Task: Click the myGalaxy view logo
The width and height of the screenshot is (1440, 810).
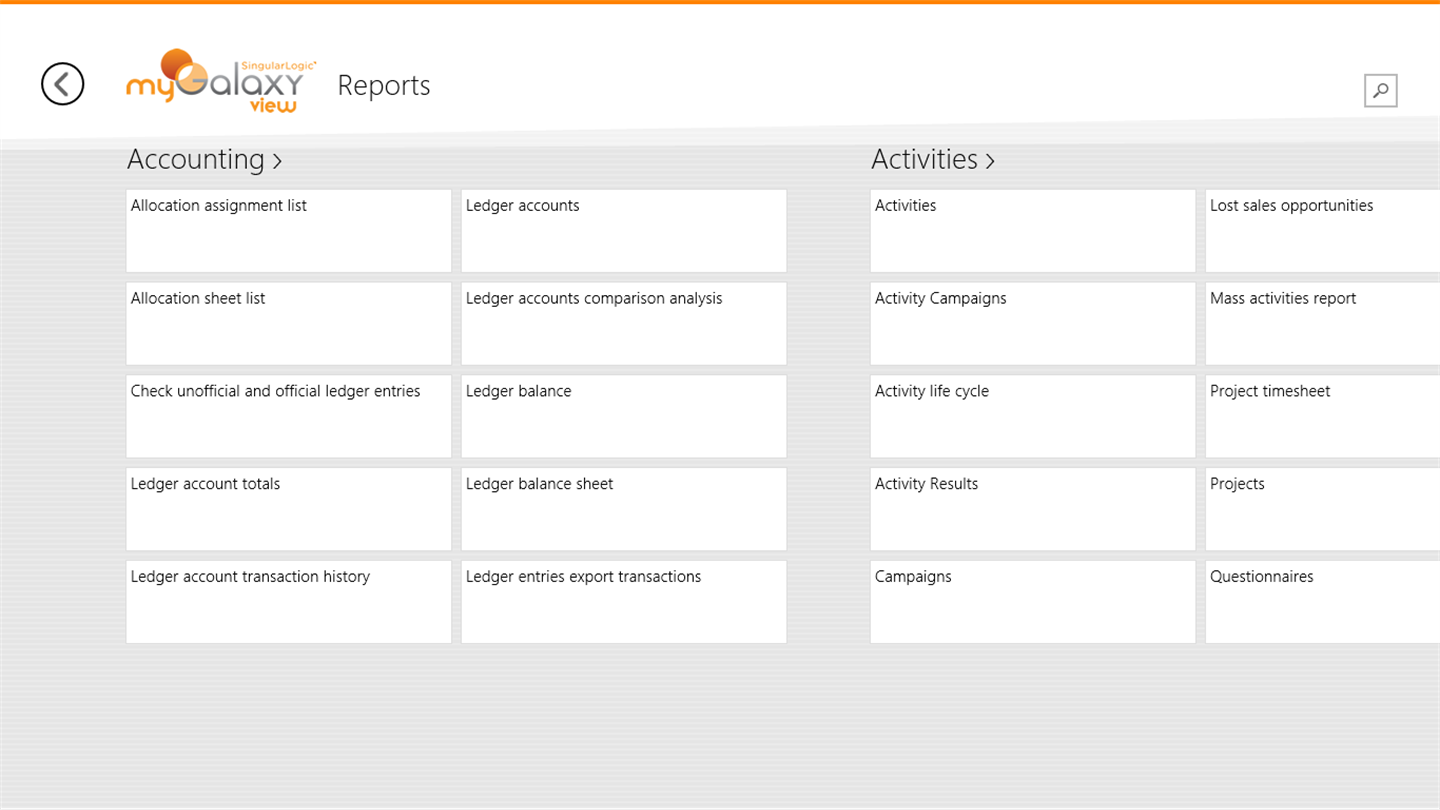Action: coord(221,82)
